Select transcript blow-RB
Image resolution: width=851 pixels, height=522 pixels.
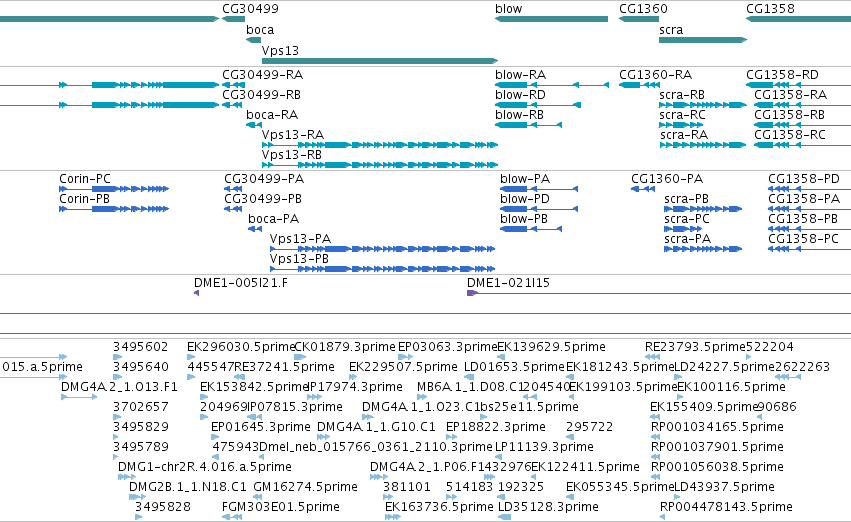click(528, 125)
